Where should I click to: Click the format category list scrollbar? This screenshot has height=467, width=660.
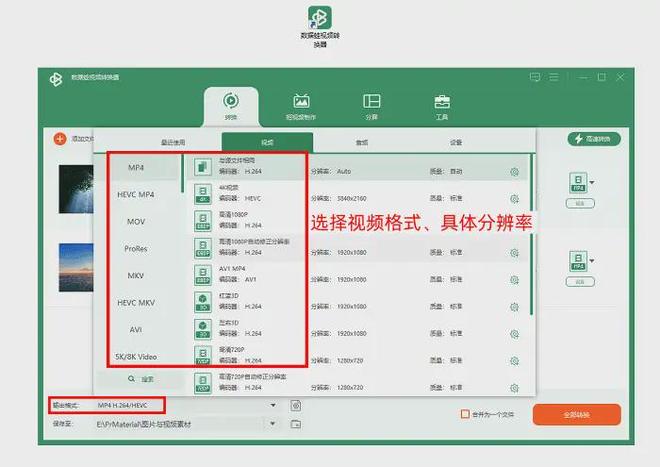click(x=182, y=173)
